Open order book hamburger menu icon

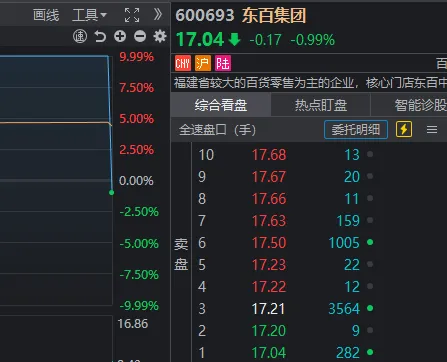(432, 129)
